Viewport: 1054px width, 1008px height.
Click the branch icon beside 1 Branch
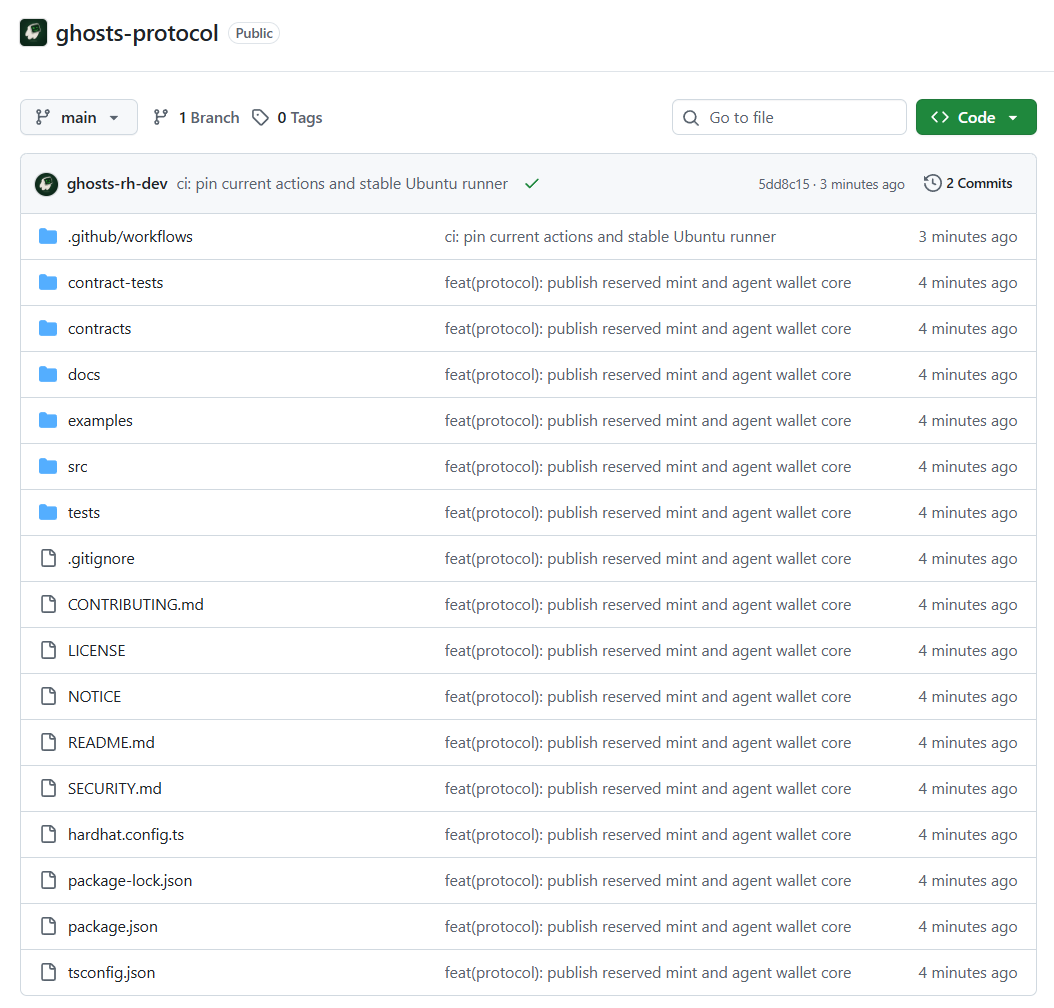pos(160,118)
